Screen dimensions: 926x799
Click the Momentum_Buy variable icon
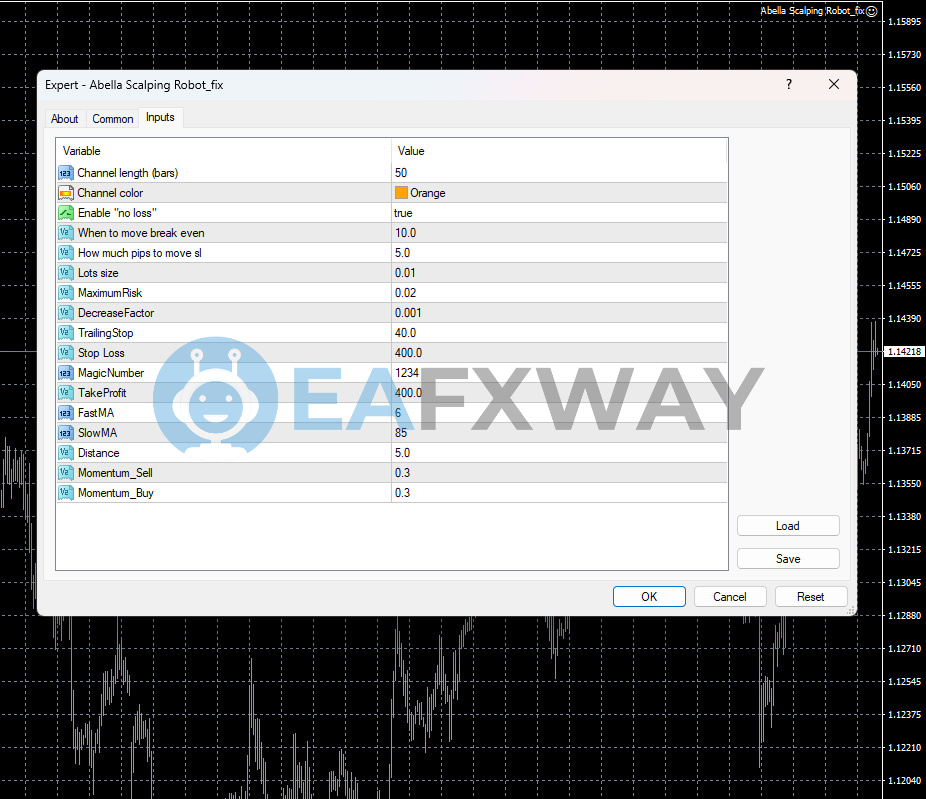(x=66, y=493)
